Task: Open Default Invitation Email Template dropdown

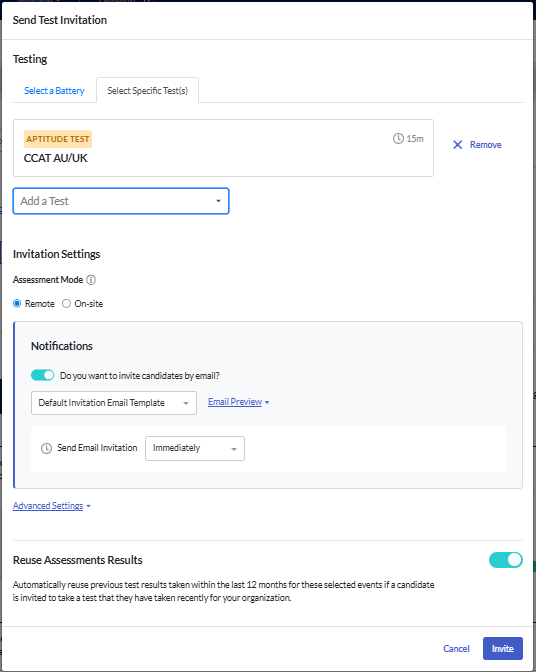Action: tap(114, 403)
